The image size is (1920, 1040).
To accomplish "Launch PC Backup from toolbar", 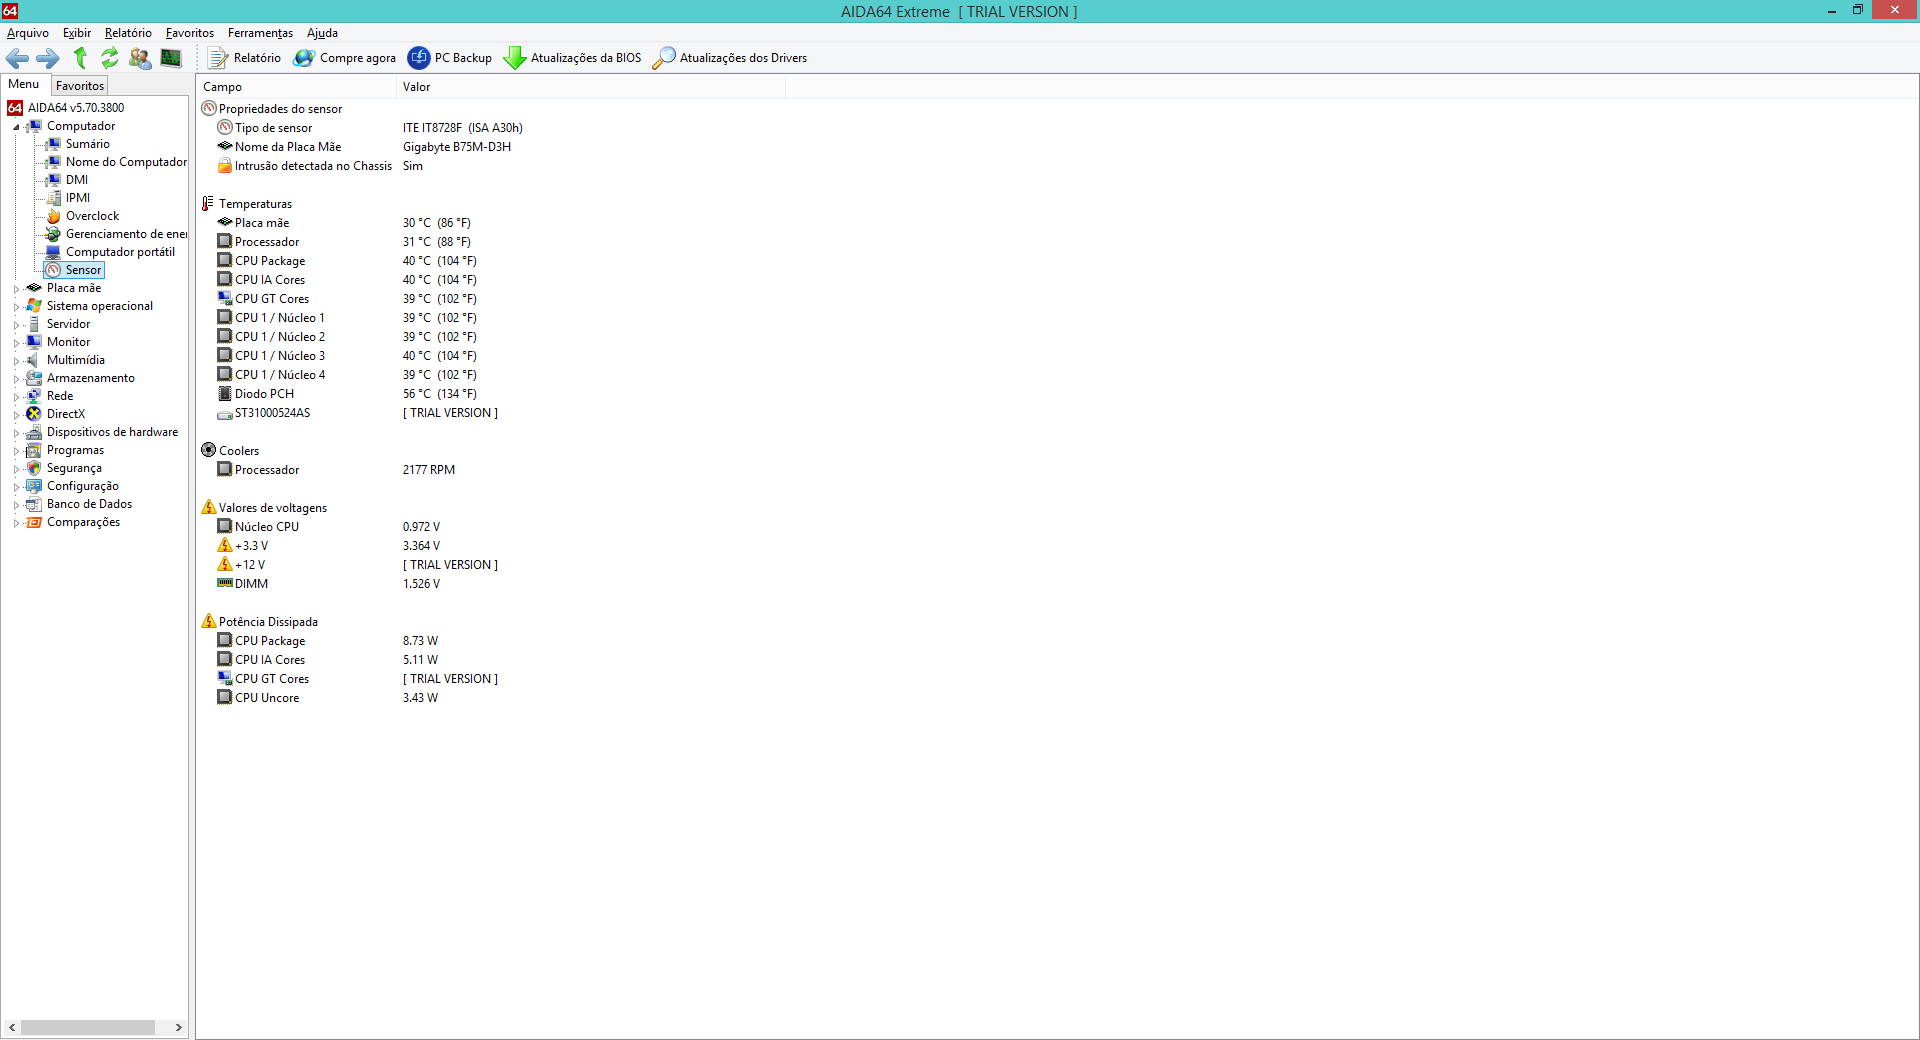I will click(450, 58).
